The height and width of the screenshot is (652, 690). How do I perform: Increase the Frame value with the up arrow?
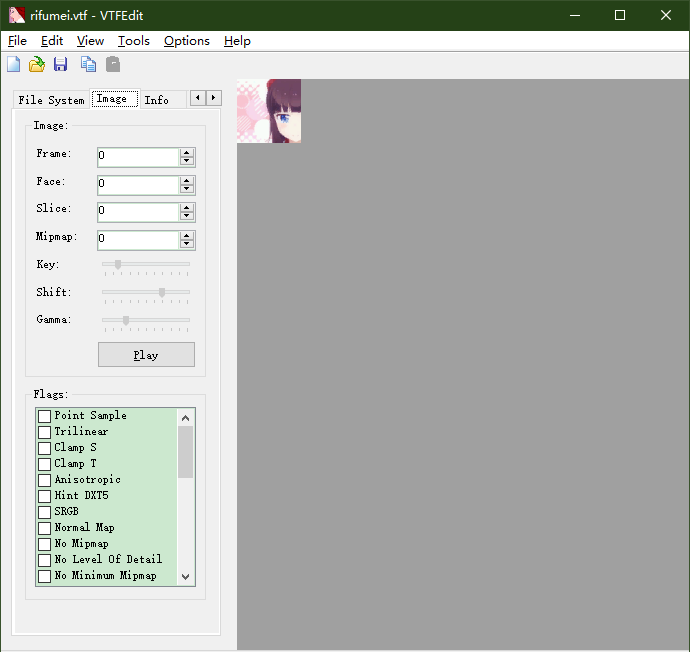tap(187, 153)
